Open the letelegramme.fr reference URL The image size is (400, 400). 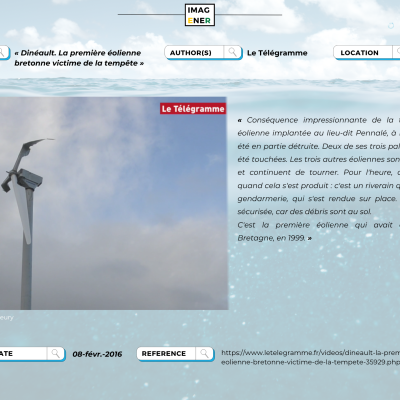tap(310, 357)
